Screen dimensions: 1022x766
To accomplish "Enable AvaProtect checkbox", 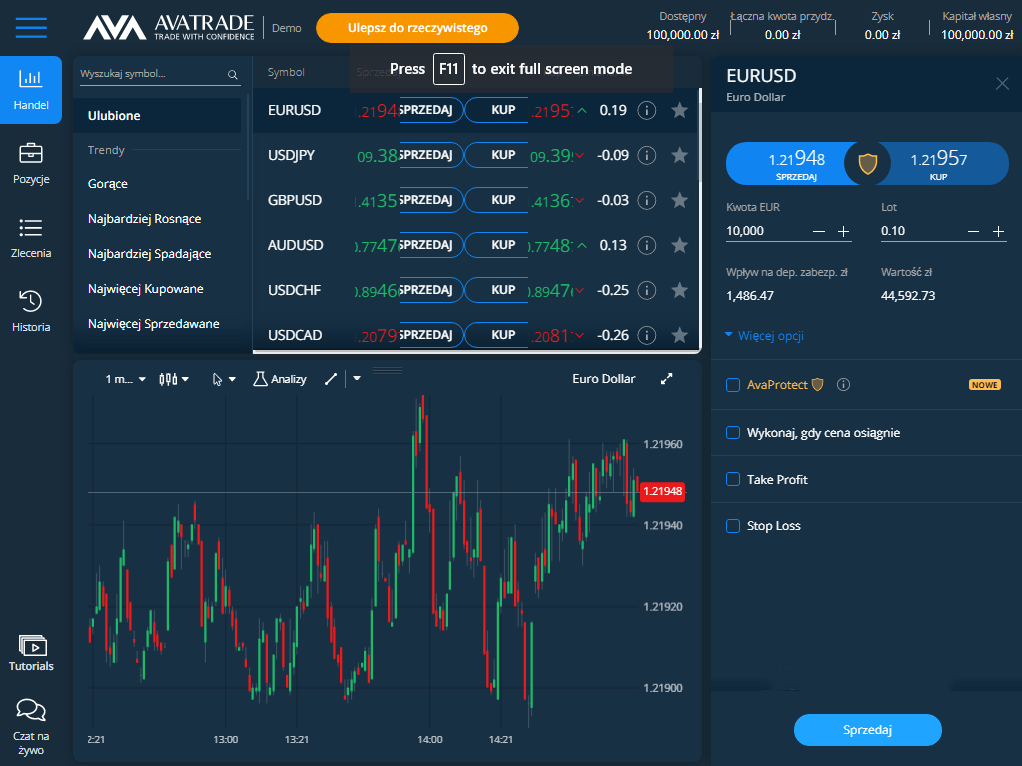I will pos(733,385).
